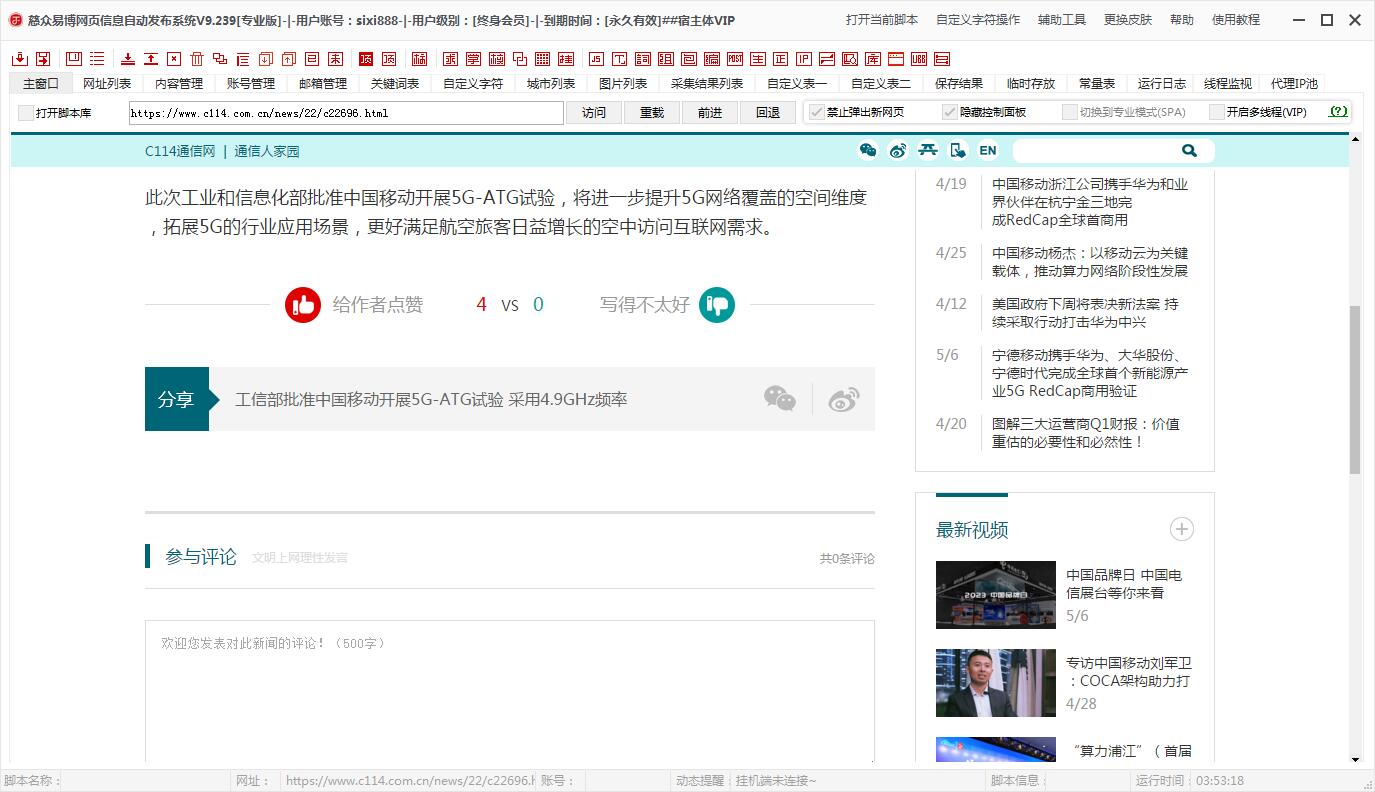This screenshot has height=792, width=1375.
Task: Click the page vertical scrollbar thumb
Action: [1355, 389]
